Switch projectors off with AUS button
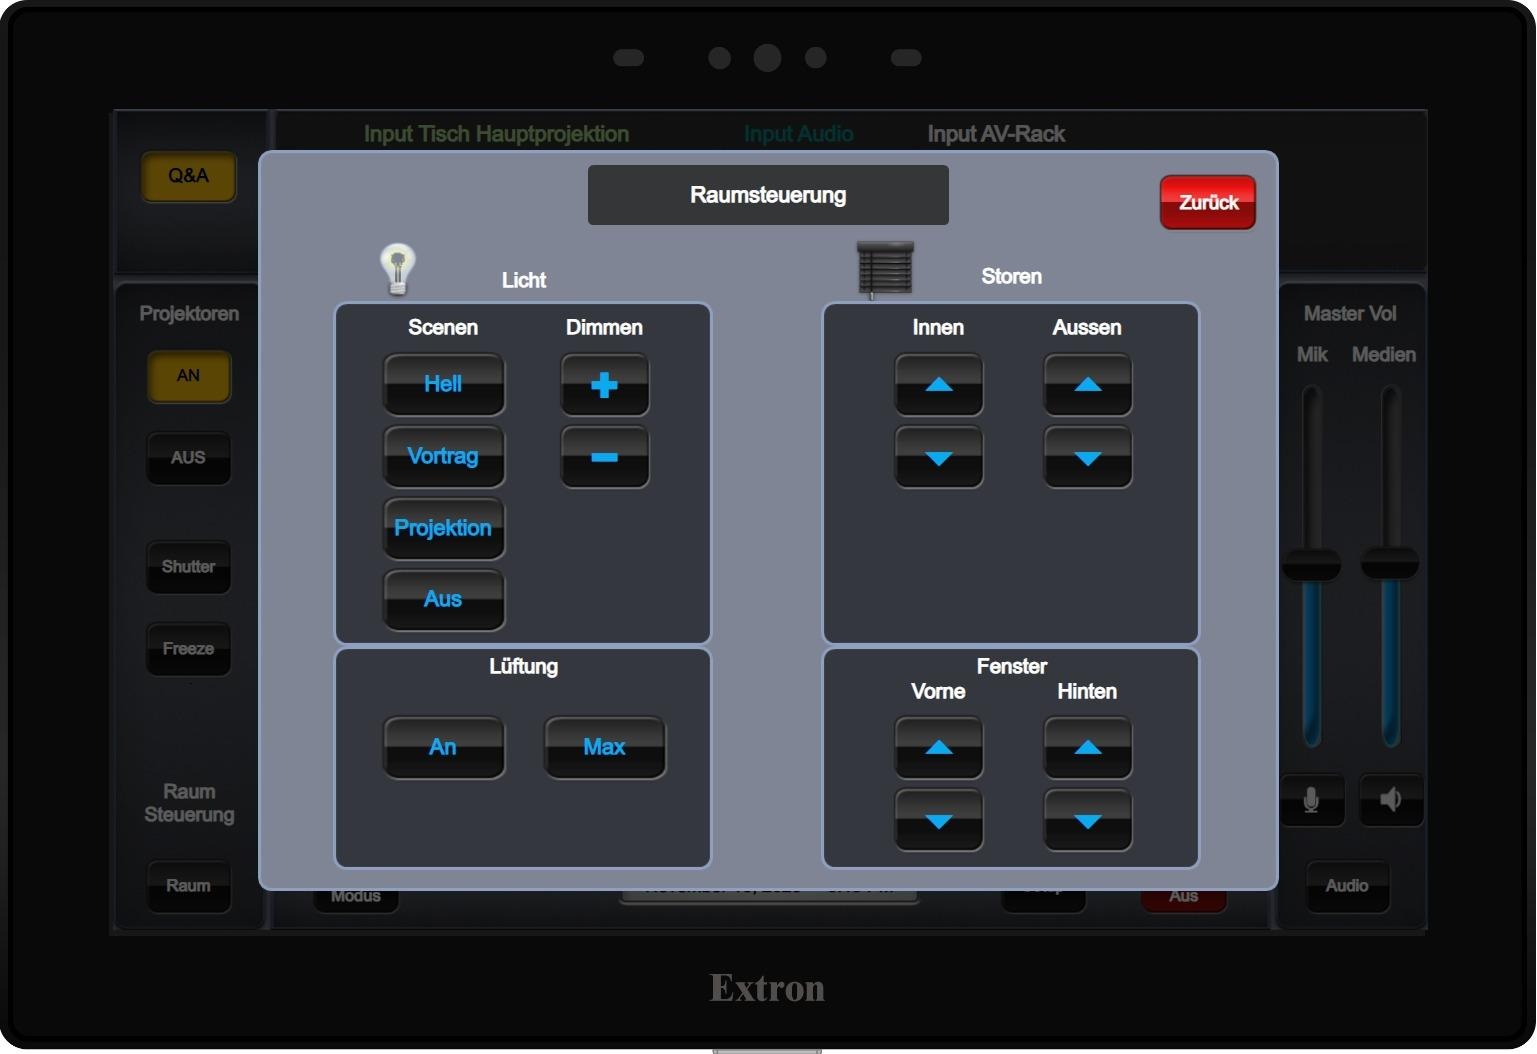Viewport: 1537px width, 1054px height. tap(188, 458)
